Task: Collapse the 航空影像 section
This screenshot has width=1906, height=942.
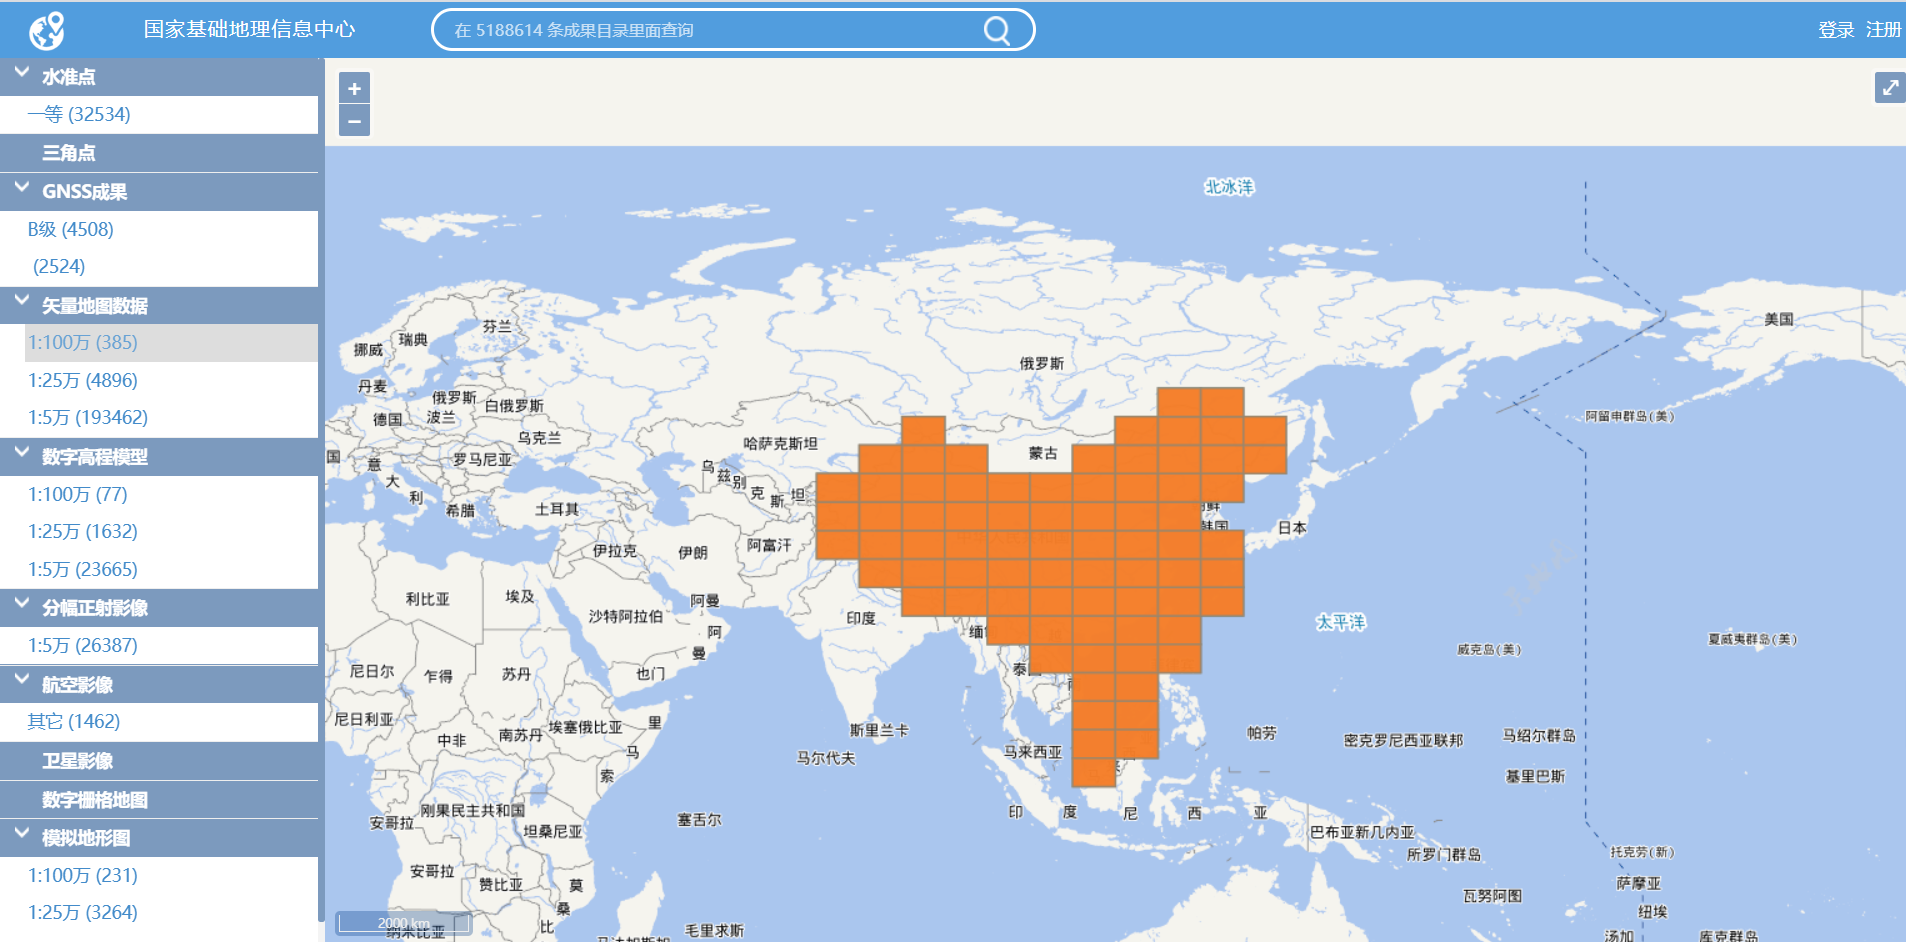Action: point(22,681)
